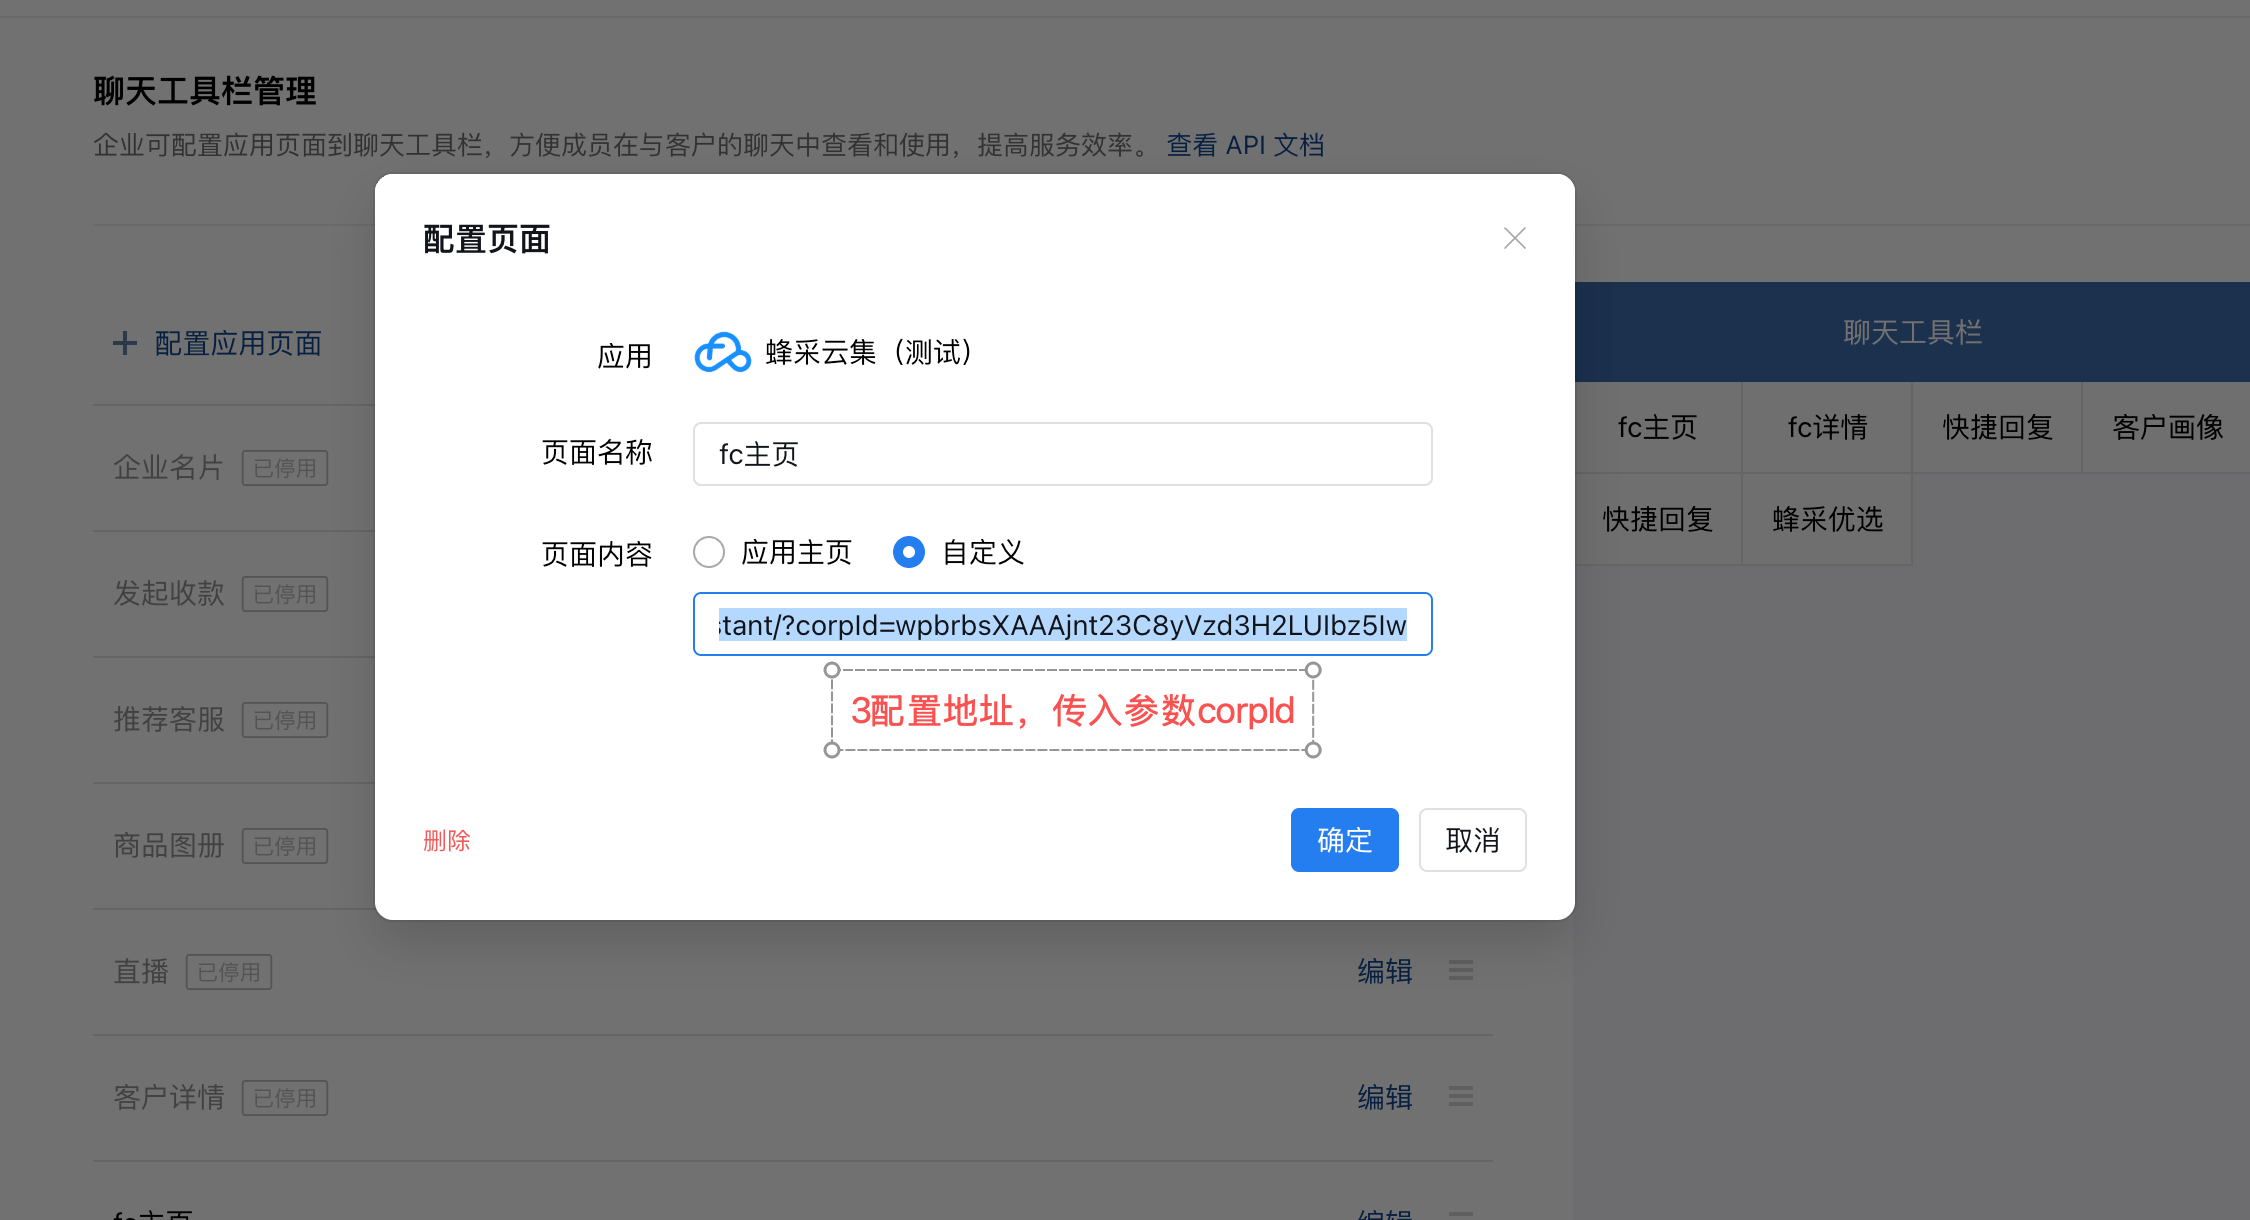This screenshot has width=2250, height=1220.
Task: Click top-right resize handle of annotation box
Action: [1313, 670]
